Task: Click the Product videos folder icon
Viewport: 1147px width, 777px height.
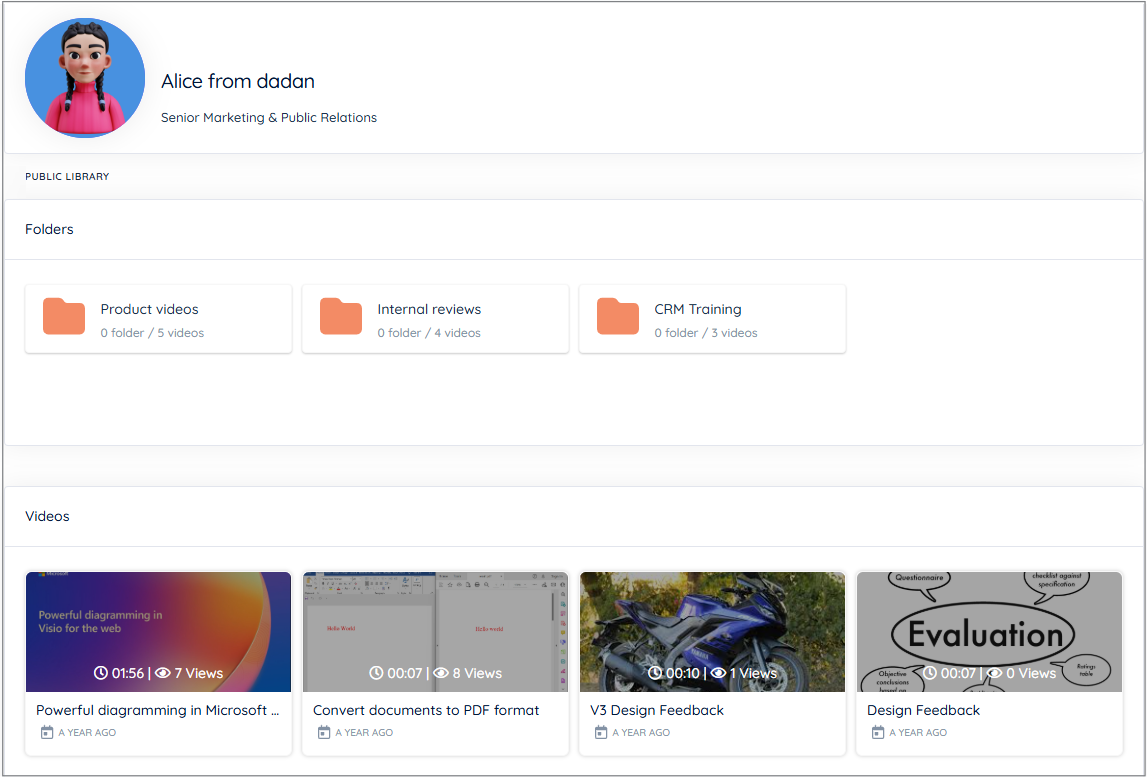Action: tap(64, 317)
